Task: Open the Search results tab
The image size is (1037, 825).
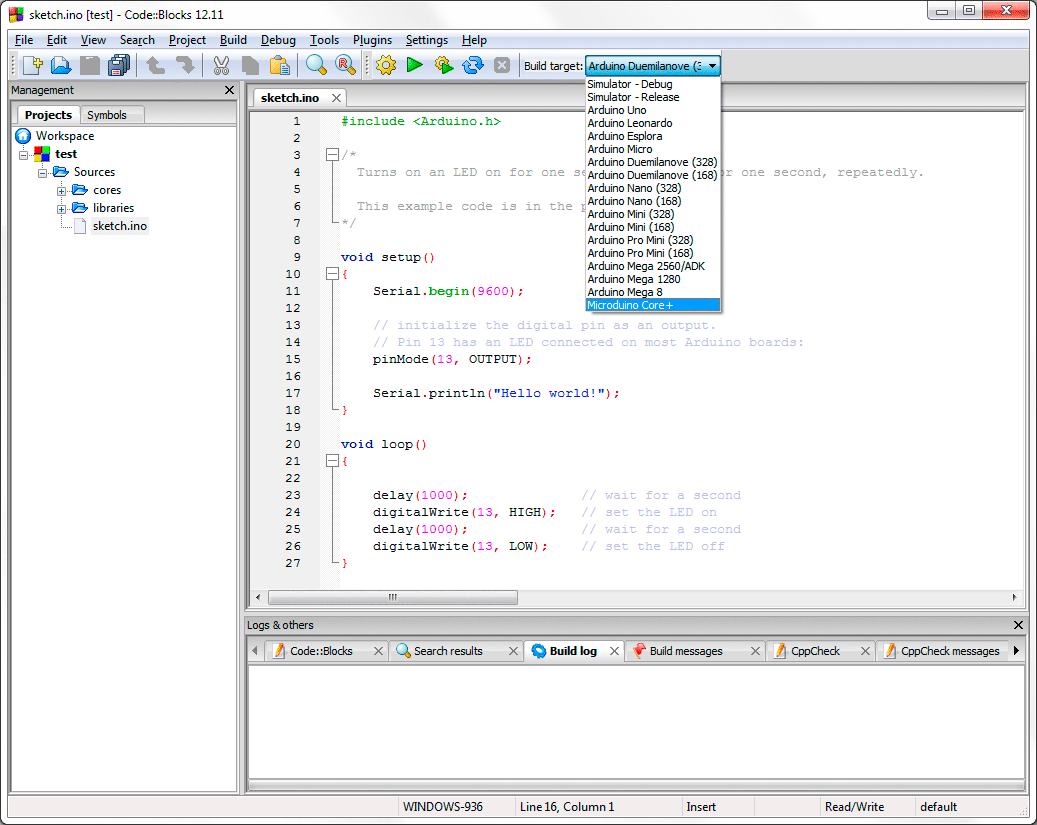Action: tap(448, 651)
